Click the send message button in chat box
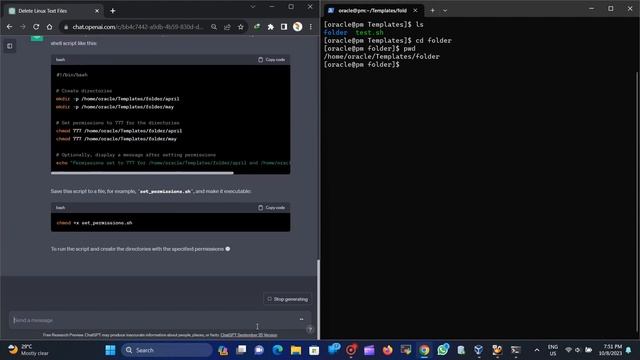640x360 pixels. click(302, 320)
